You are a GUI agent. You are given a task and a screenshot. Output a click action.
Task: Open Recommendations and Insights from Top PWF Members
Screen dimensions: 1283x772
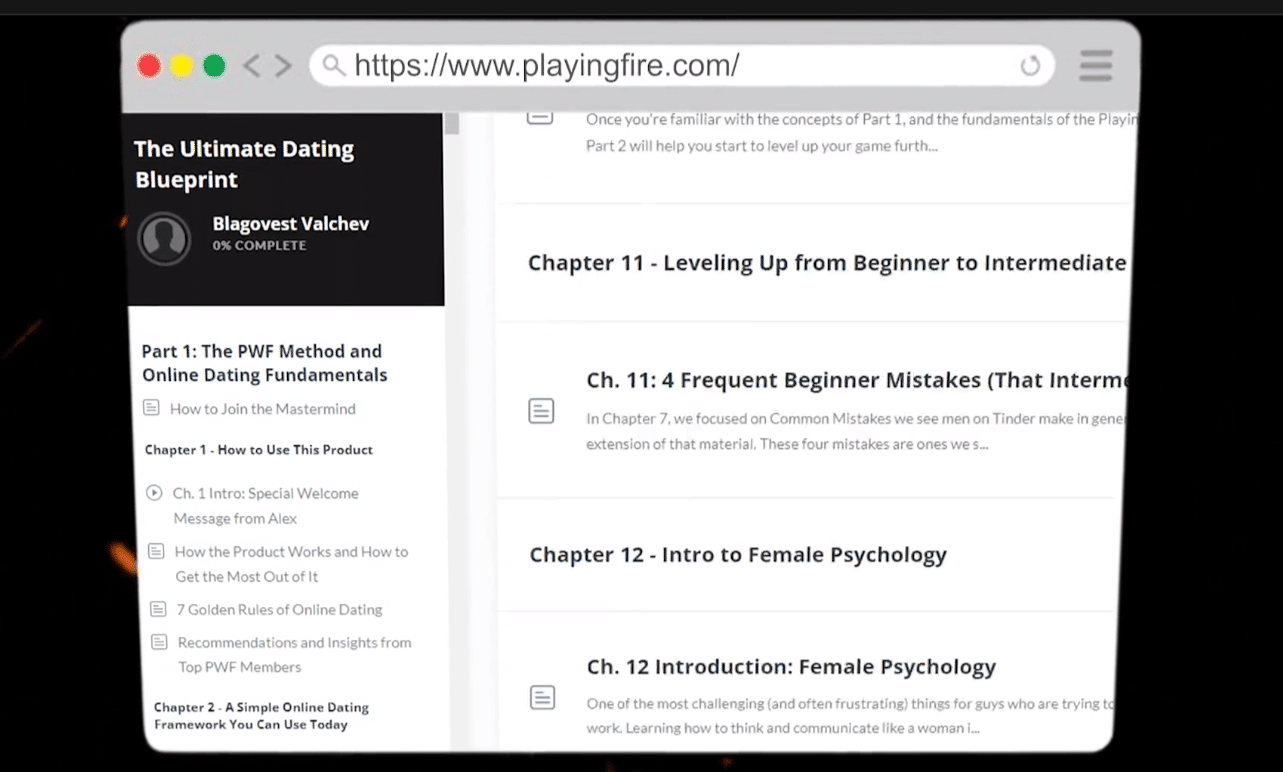[x=294, y=655]
